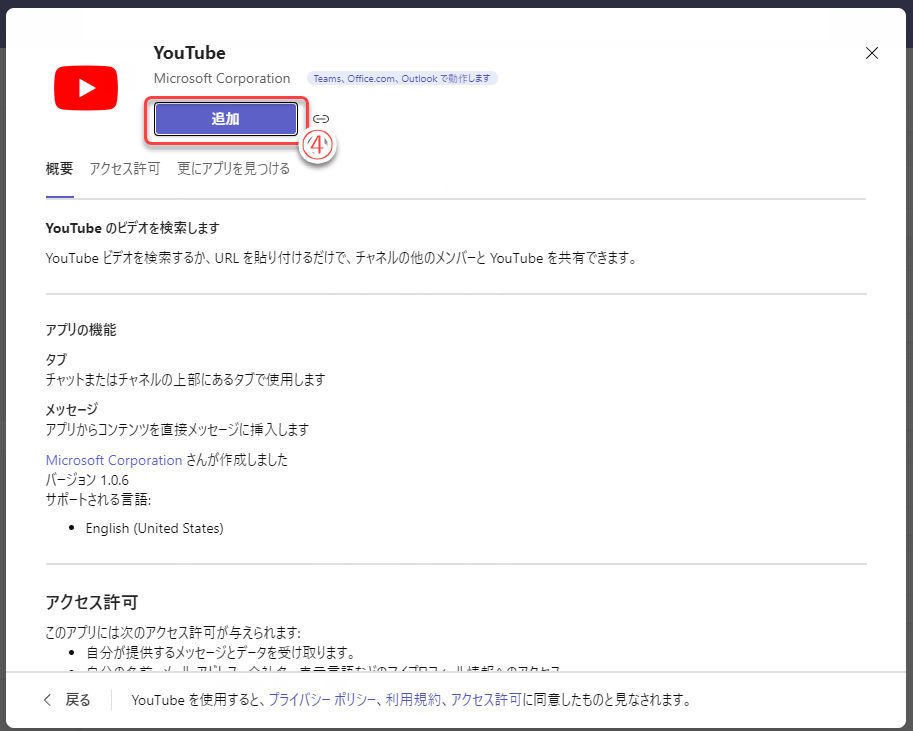Open the Microsoft Corporation creator link

(x=114, y=460)
